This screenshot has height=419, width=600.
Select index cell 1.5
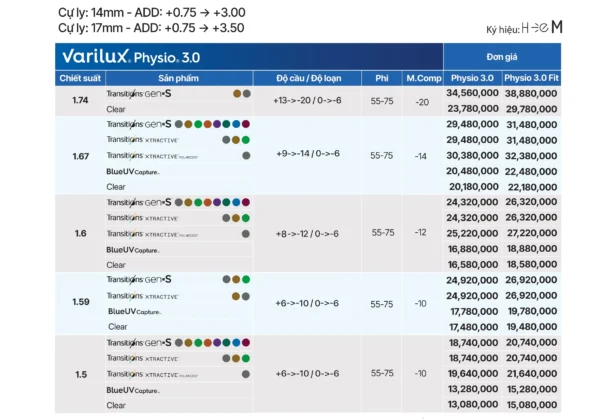tap(81, 374)
